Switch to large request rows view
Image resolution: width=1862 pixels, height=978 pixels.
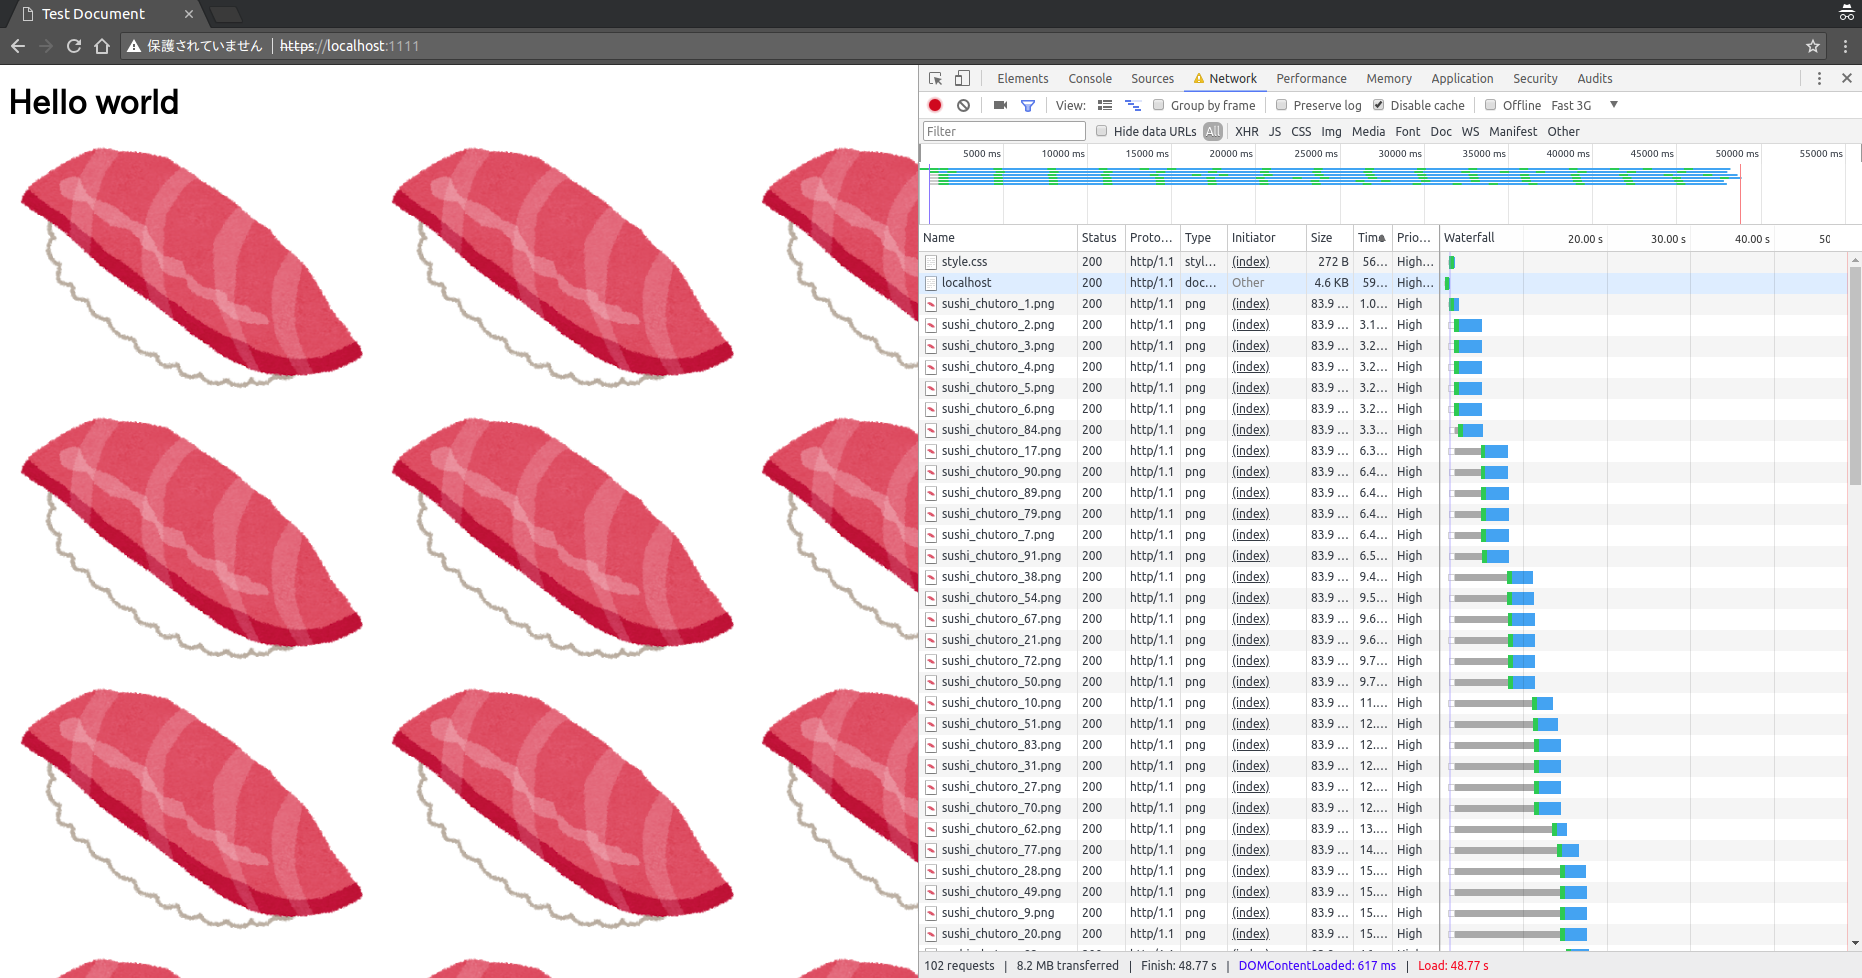1105,105
